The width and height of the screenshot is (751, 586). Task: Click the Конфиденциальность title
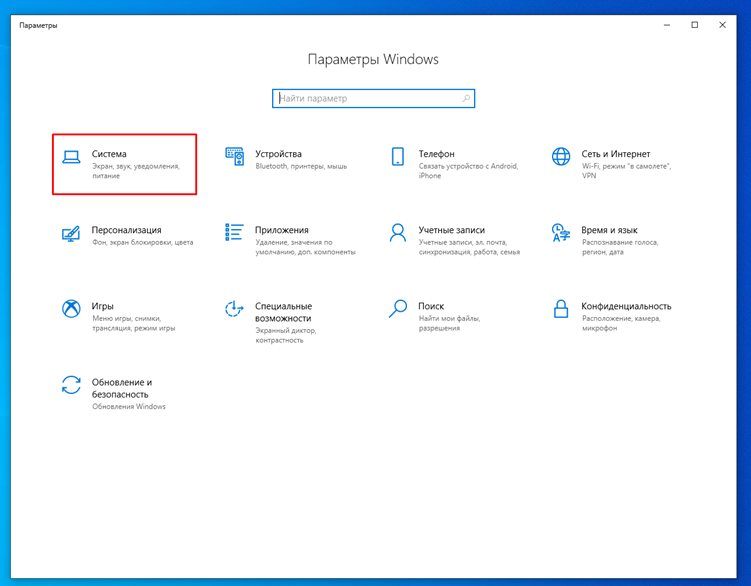pos(626,306)
